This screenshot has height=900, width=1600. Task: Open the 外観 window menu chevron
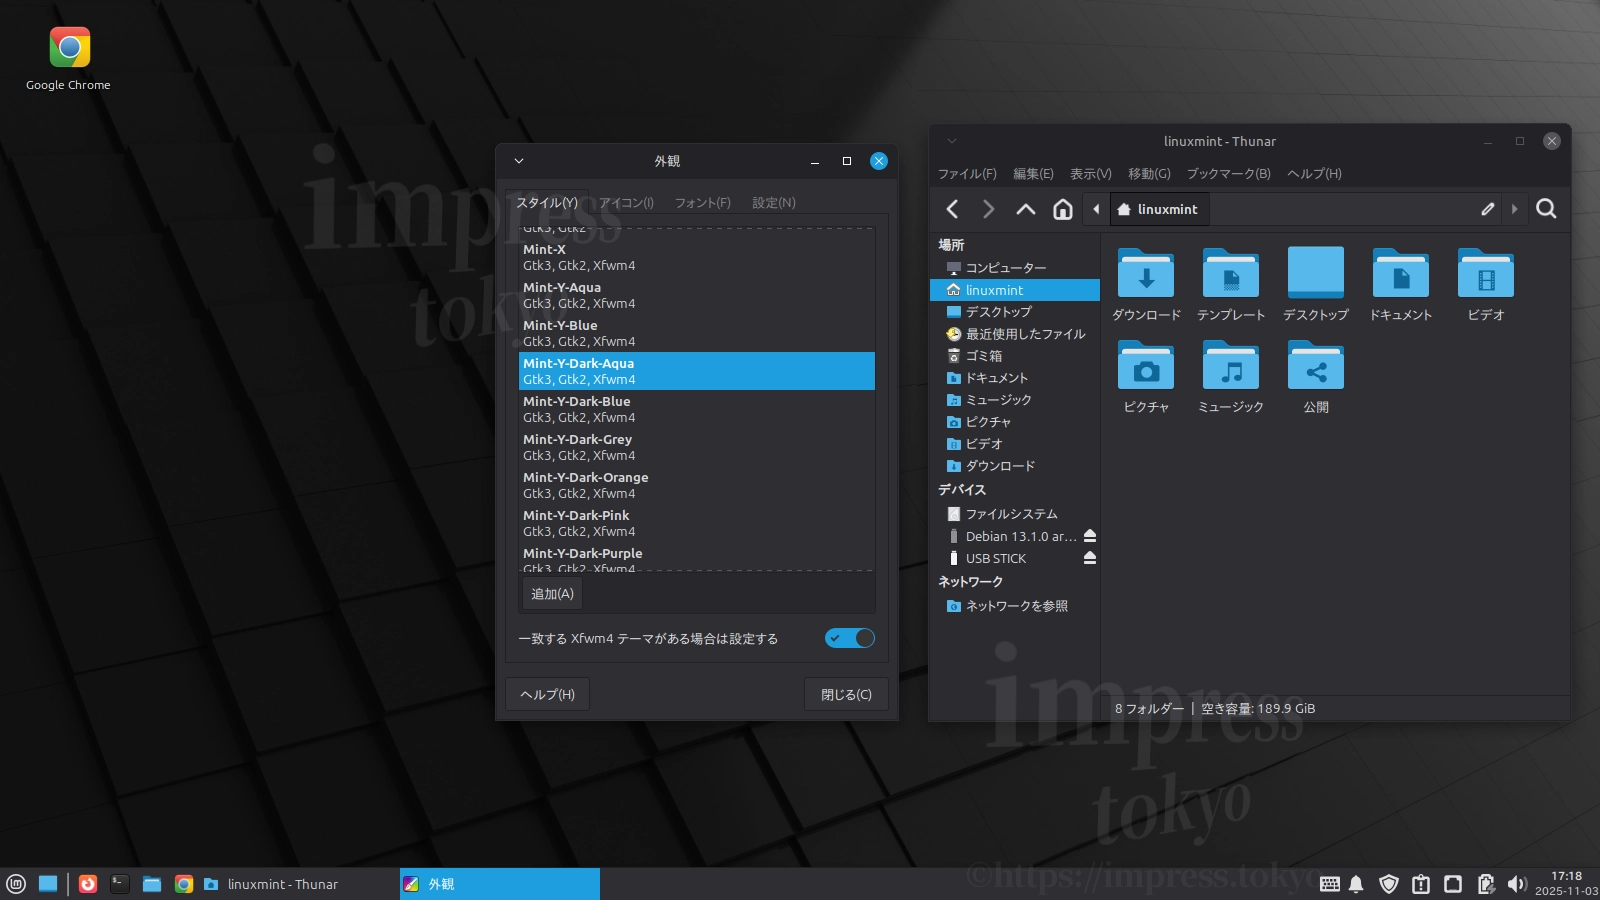click(519, 161)
